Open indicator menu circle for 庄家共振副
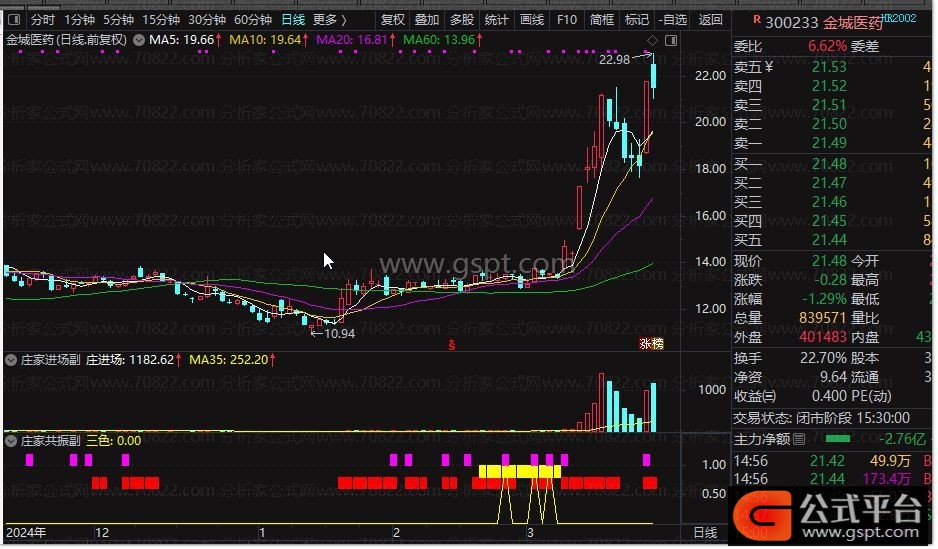The height and width of the screenshot is (549, 938). (11, 441)
